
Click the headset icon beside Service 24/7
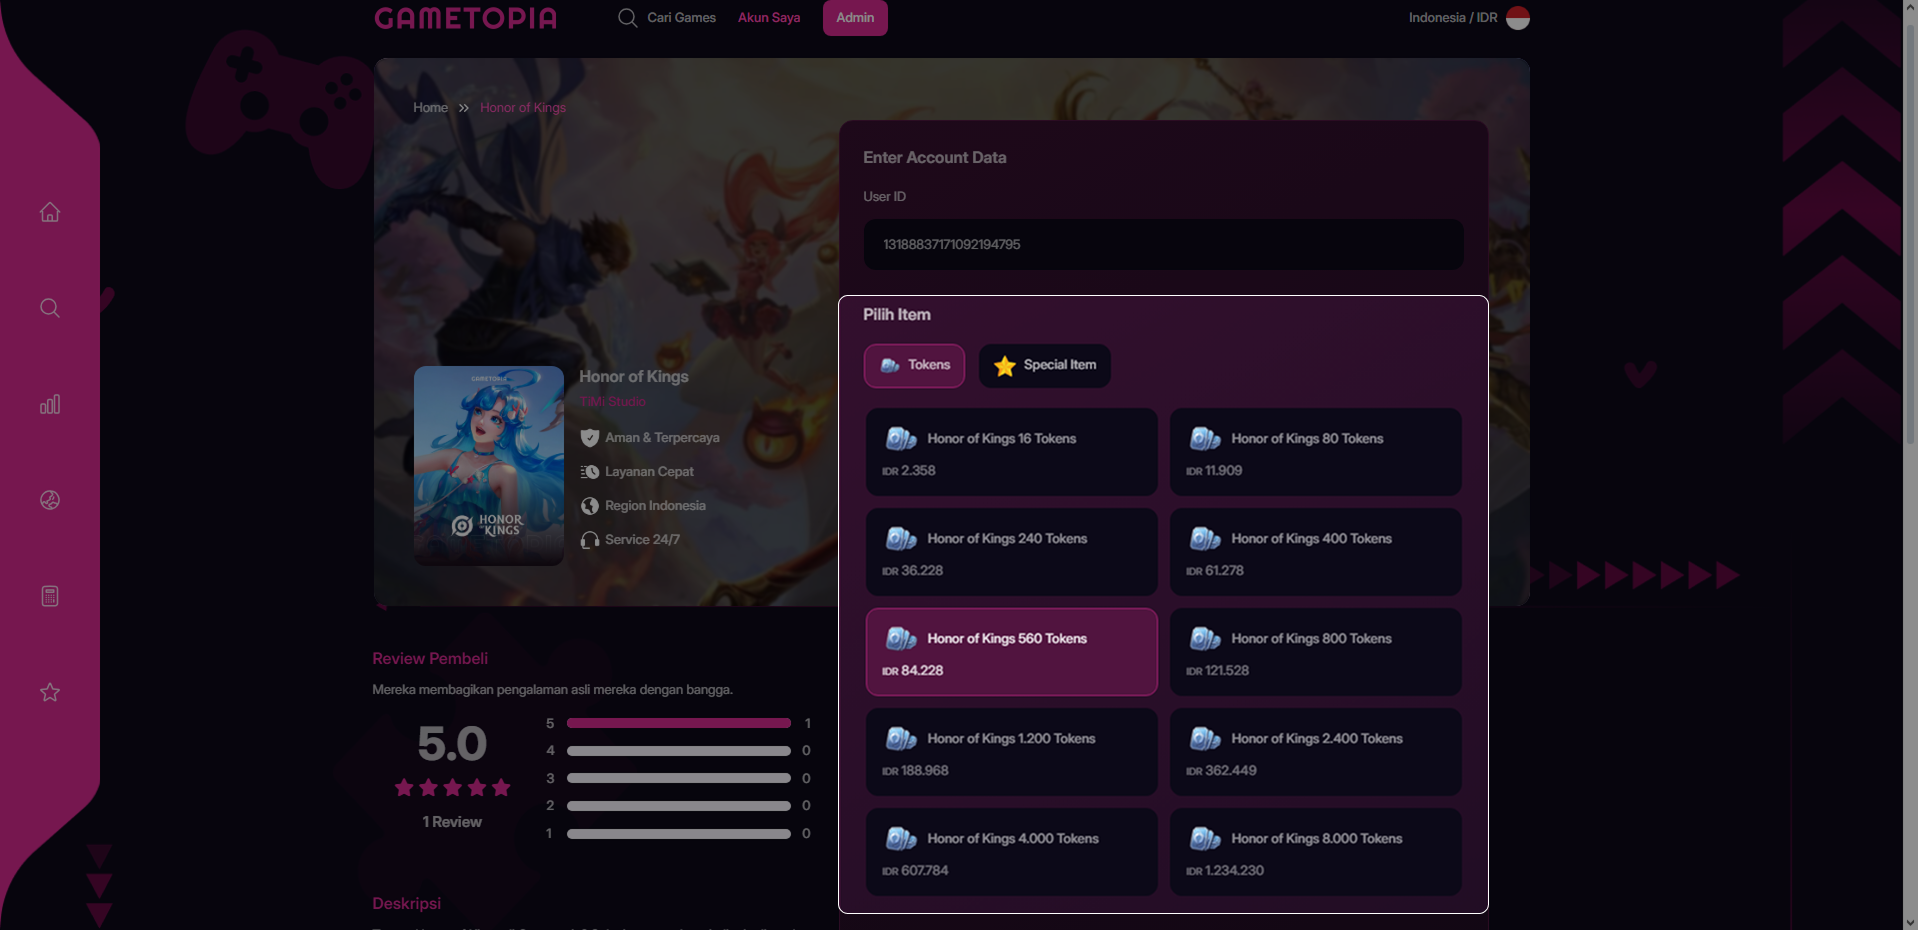coord(590,540)
